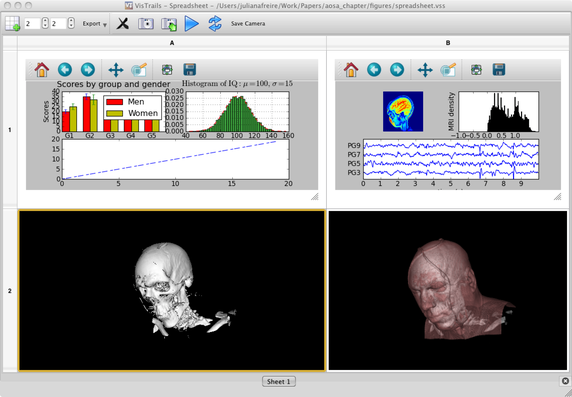Click the back arrow in cell B1 toolbar
572x397 pixels.
[x=374, y=69]
